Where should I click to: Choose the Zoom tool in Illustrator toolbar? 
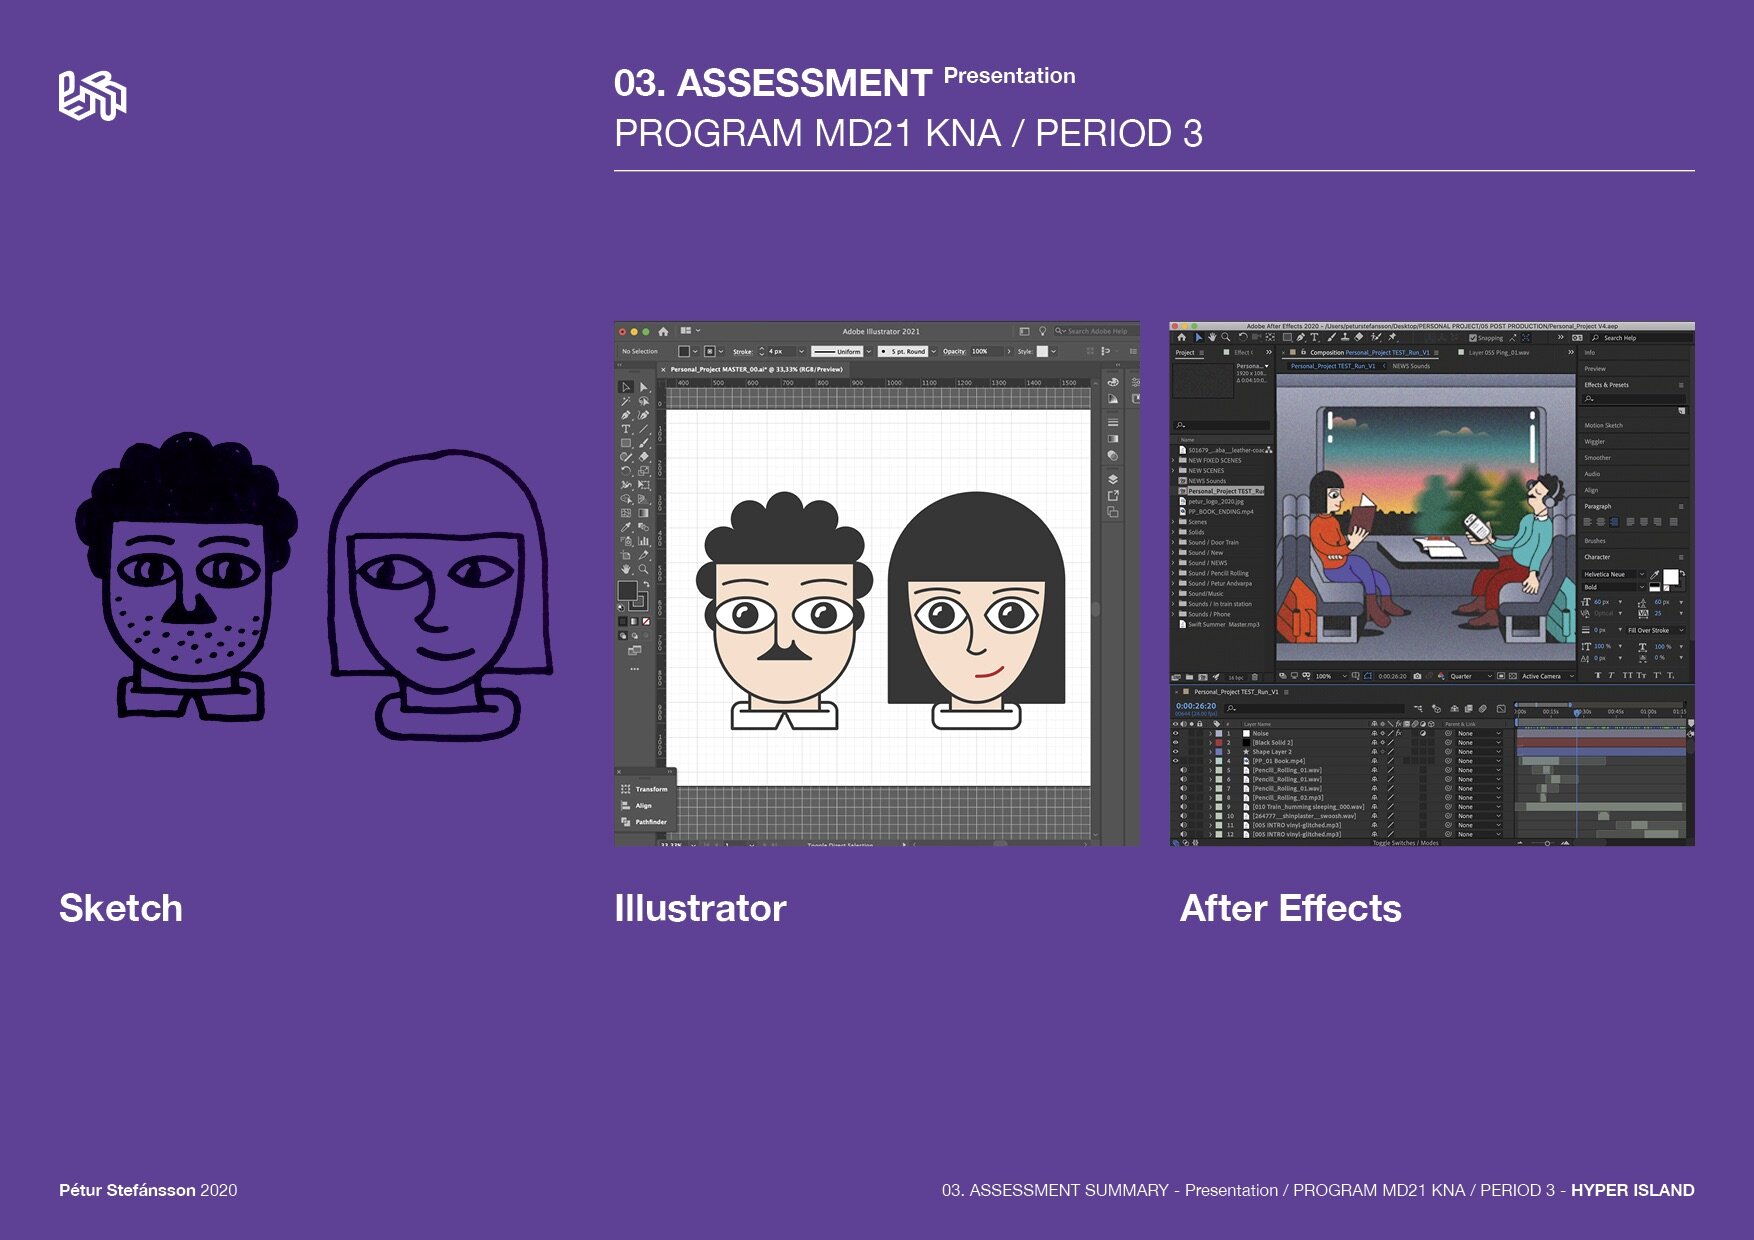643,569
